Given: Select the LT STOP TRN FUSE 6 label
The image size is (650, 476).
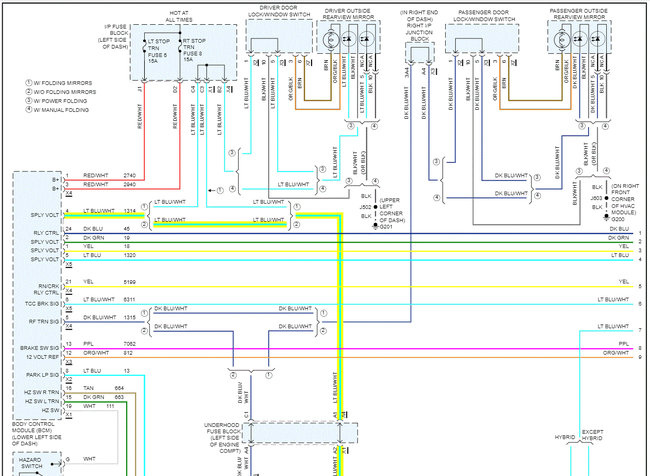Looking at the screenshot, I should (x=158, y=51).
